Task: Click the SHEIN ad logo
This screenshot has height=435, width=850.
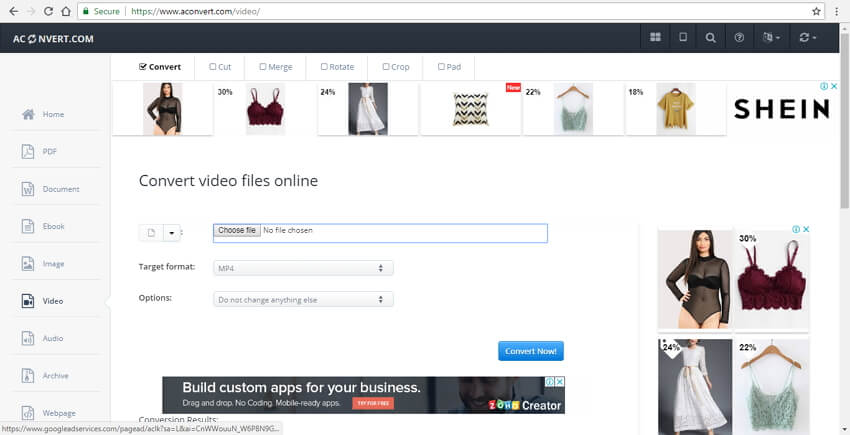Action: coord(781,110)
